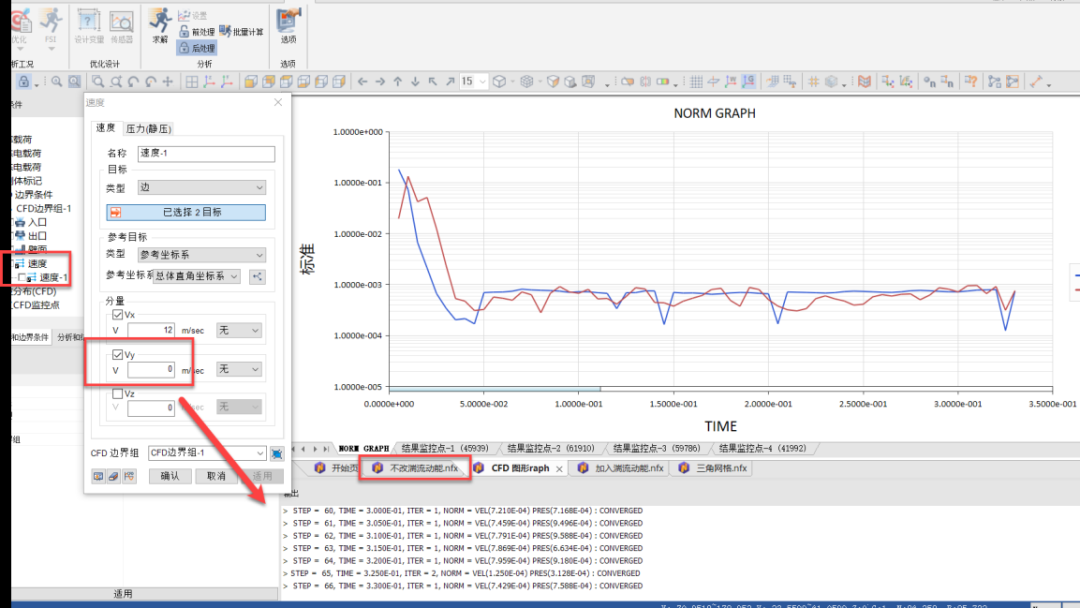Click the blue icon next to the CFD边界组 dropdown

click(277, 453)
